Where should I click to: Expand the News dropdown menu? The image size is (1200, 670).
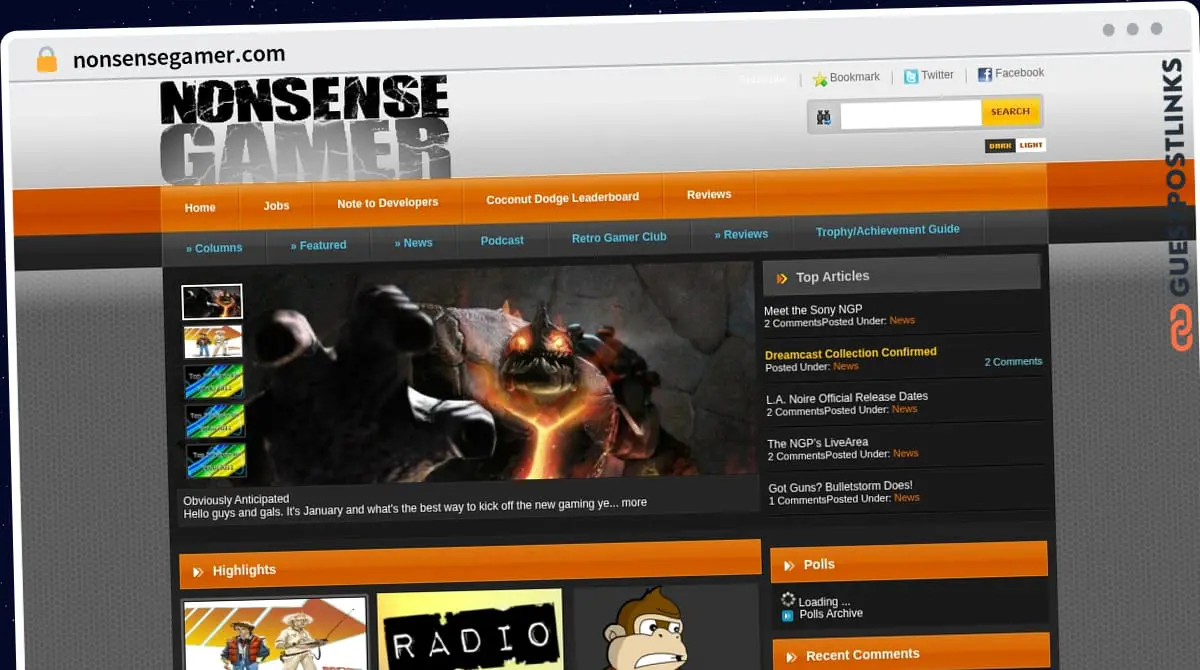point(414,242)
